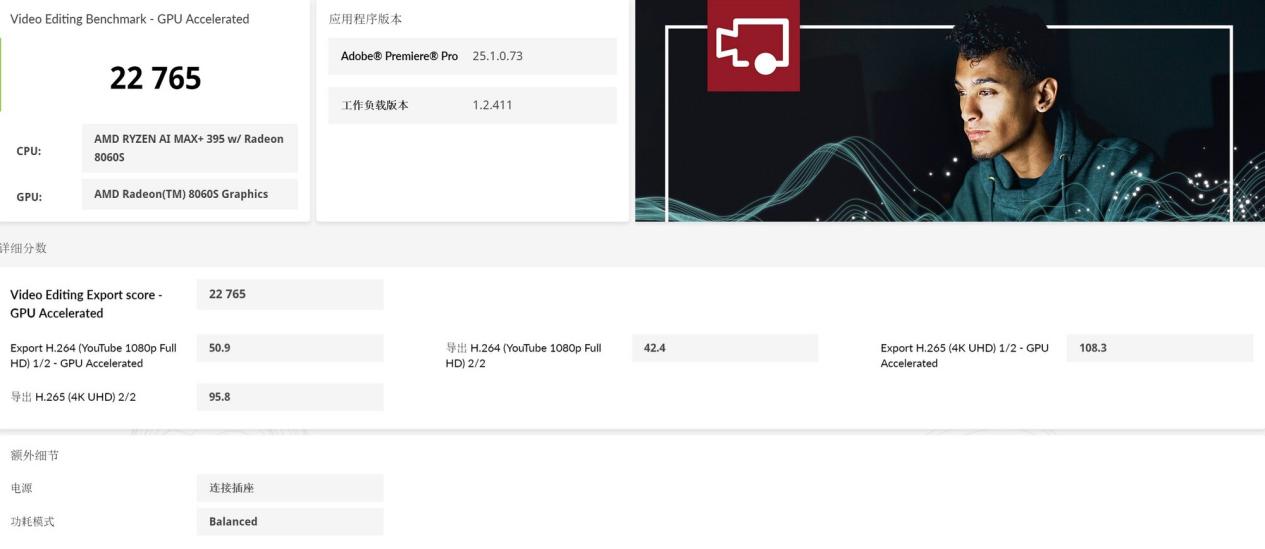Click the 导出 H.264 (YouTube 1080p Full HD) 2/2 label
The image size is (1265, 549).
pyautogui.click(x=523, y=356)
